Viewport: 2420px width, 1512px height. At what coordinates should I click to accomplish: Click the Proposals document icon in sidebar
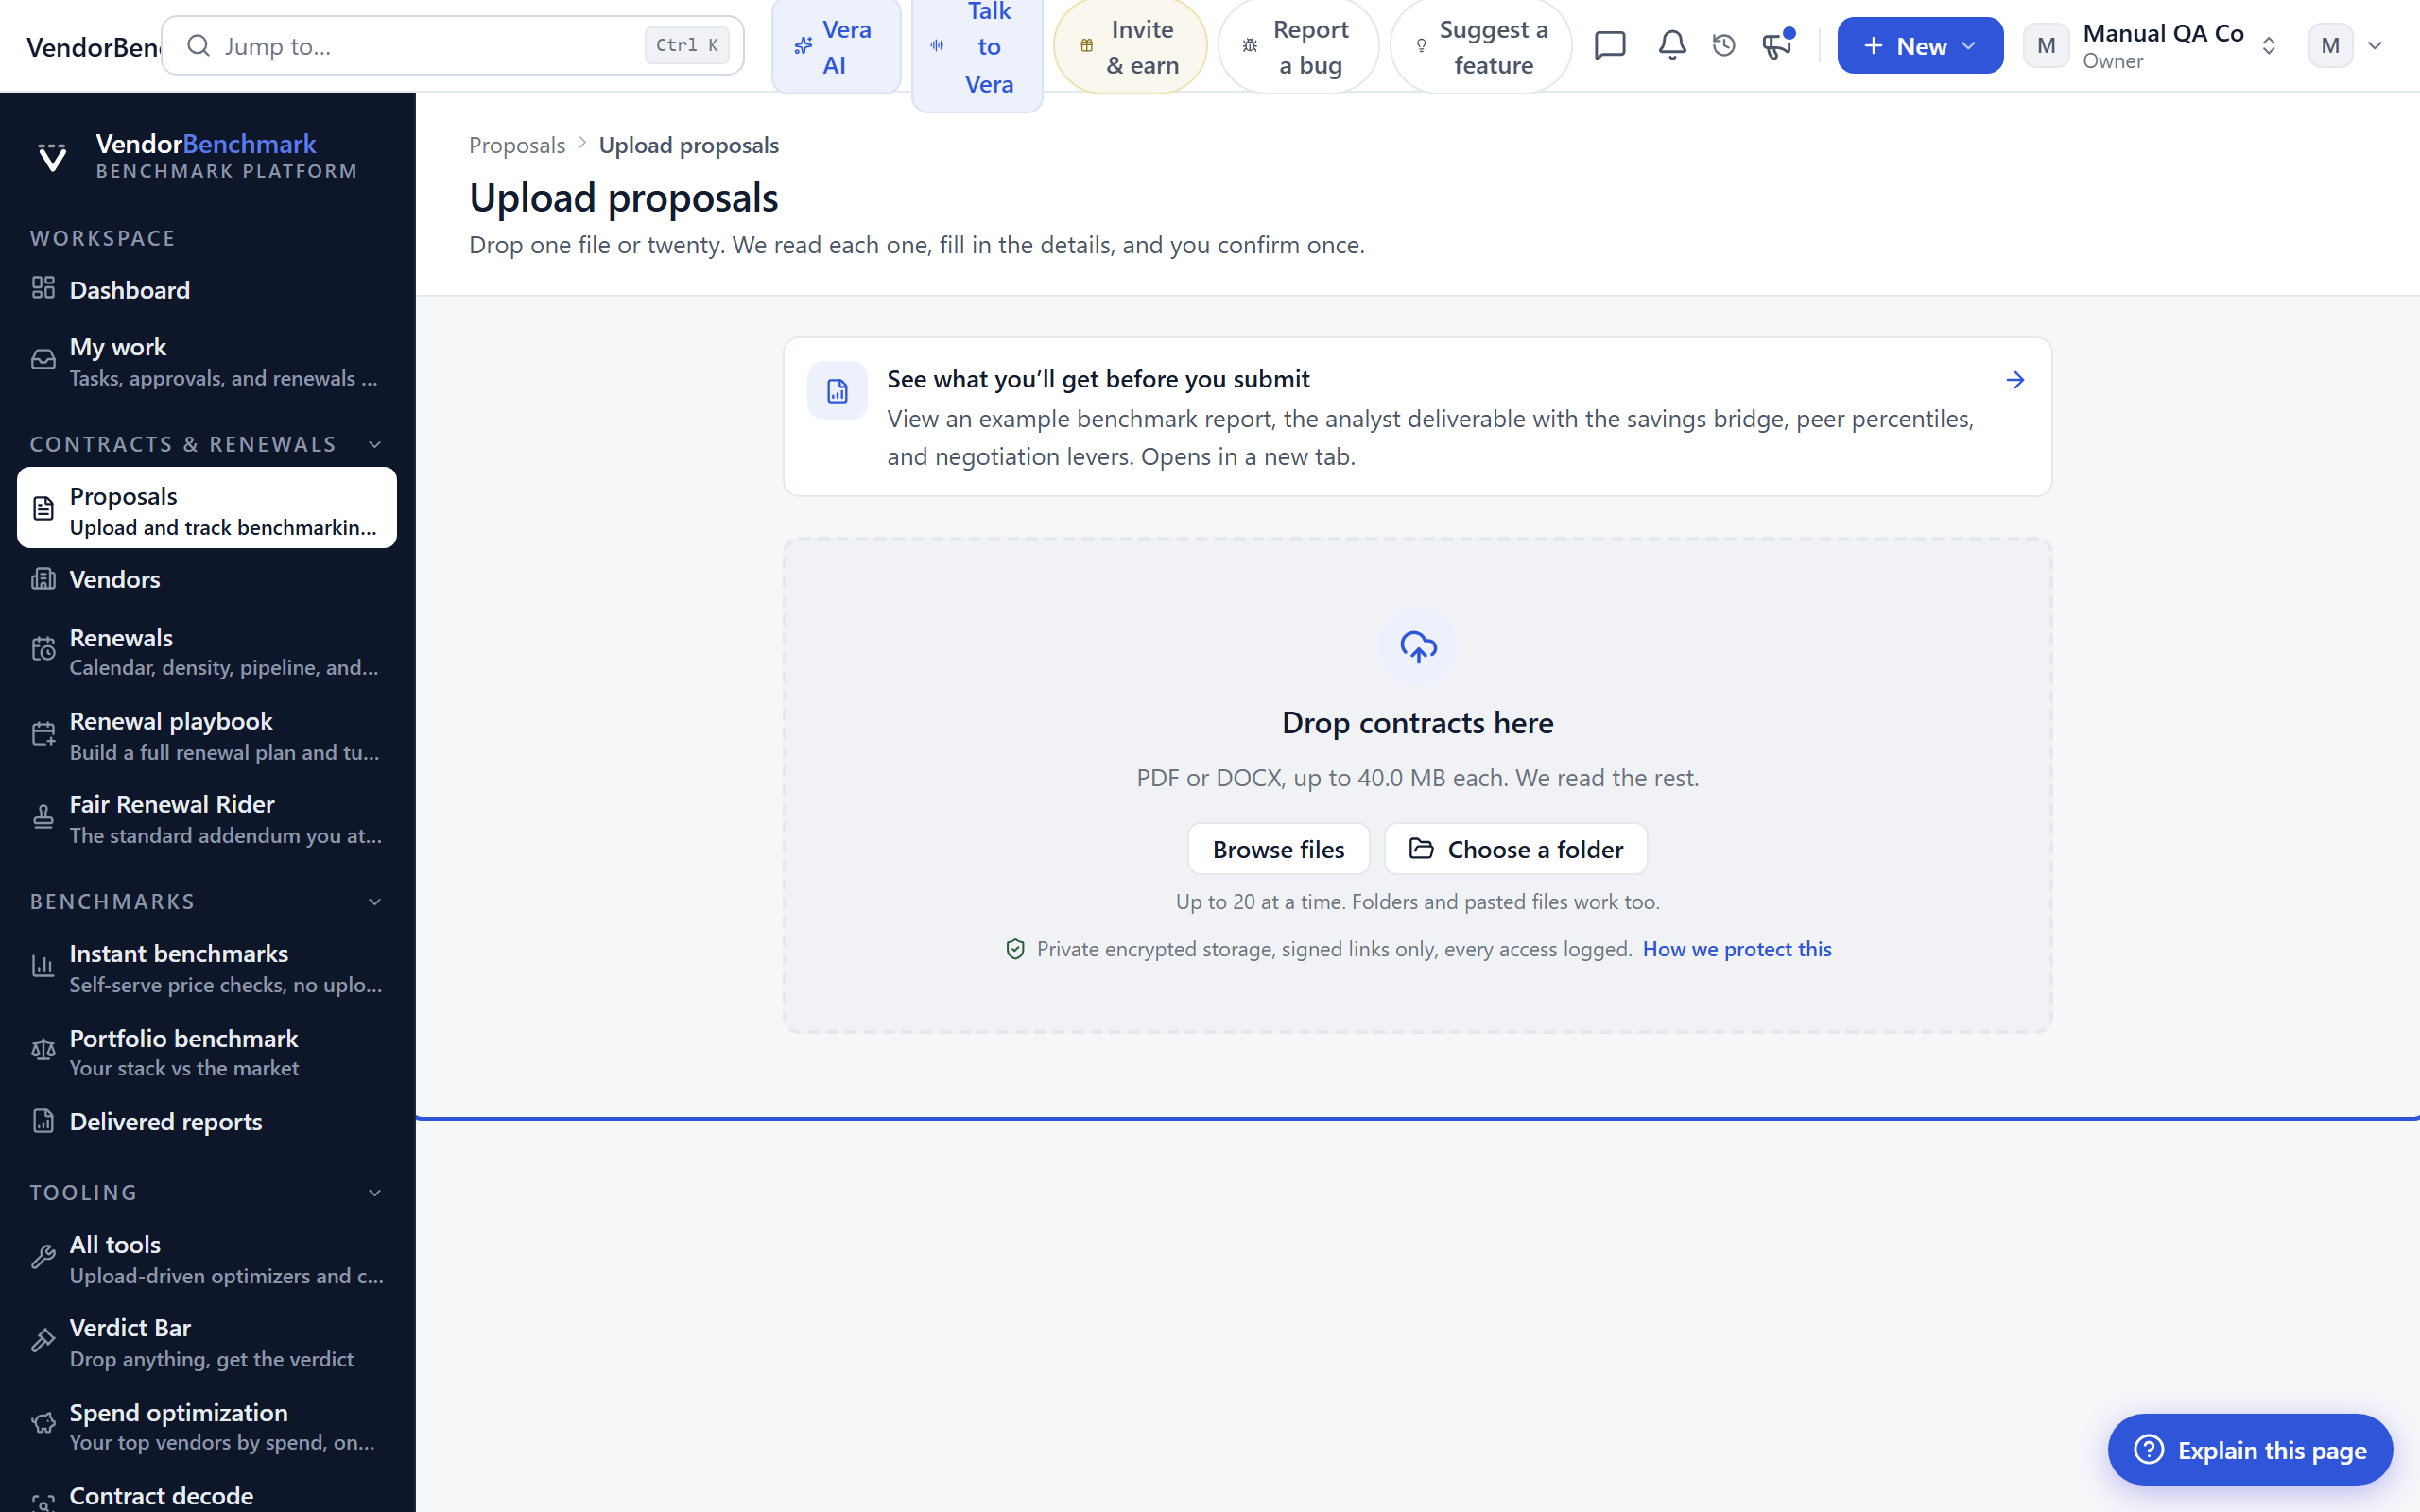(x=43, y=508)
